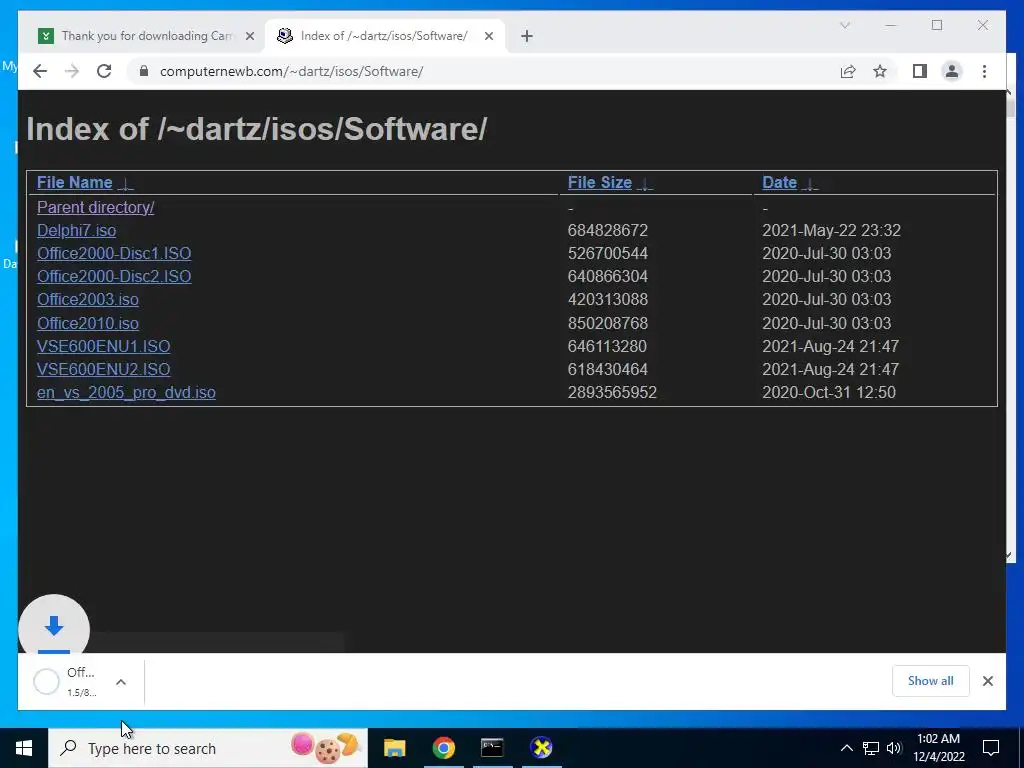
Task: Download Office2000-Disc1.ISO
Action: tap(114, 253)
